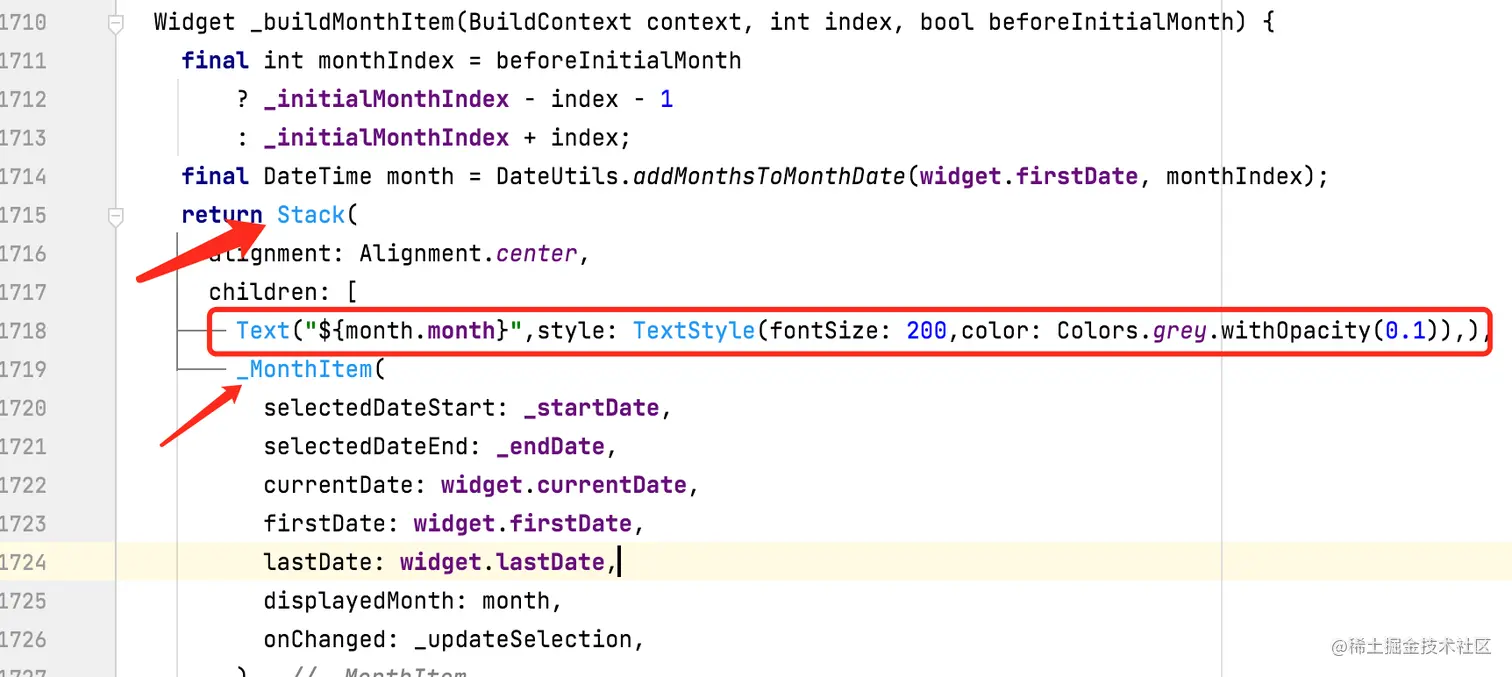Viewport: 1512px width, 677px height.
Task: Click the _startDate variable
Action: coord(591,408)
